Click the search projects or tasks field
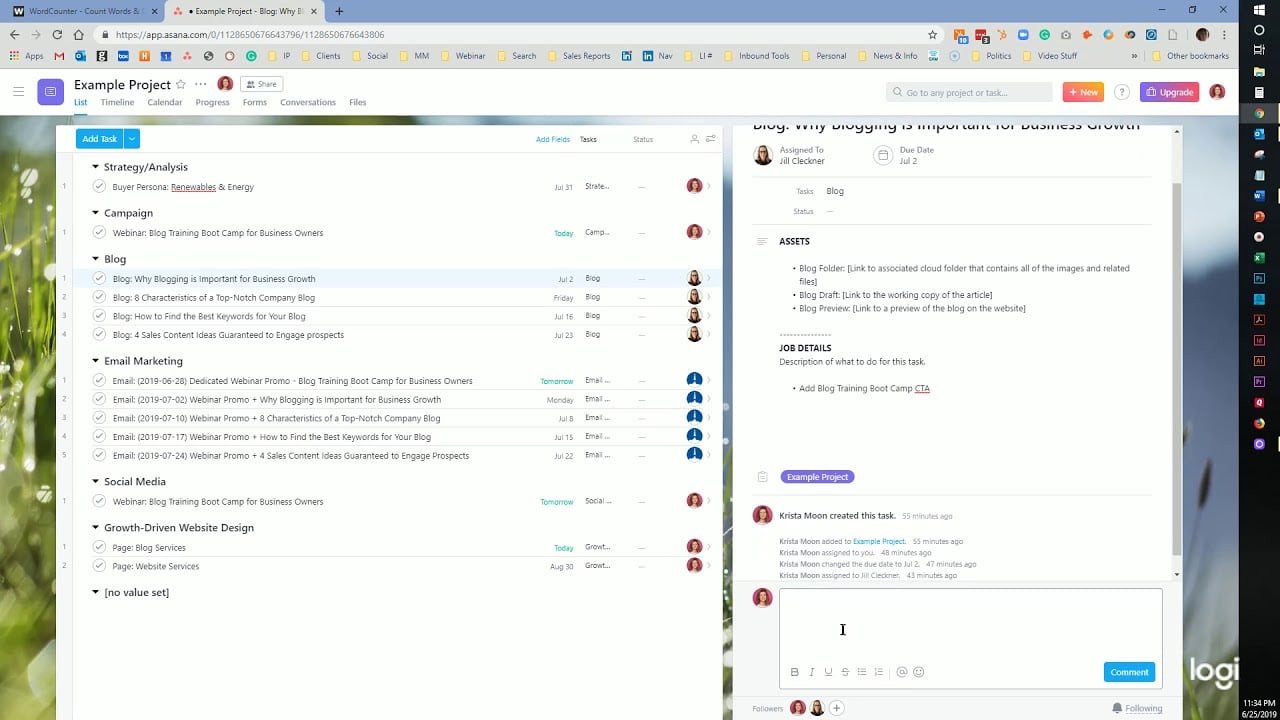The image size is (1280, 720). (970, 92)
